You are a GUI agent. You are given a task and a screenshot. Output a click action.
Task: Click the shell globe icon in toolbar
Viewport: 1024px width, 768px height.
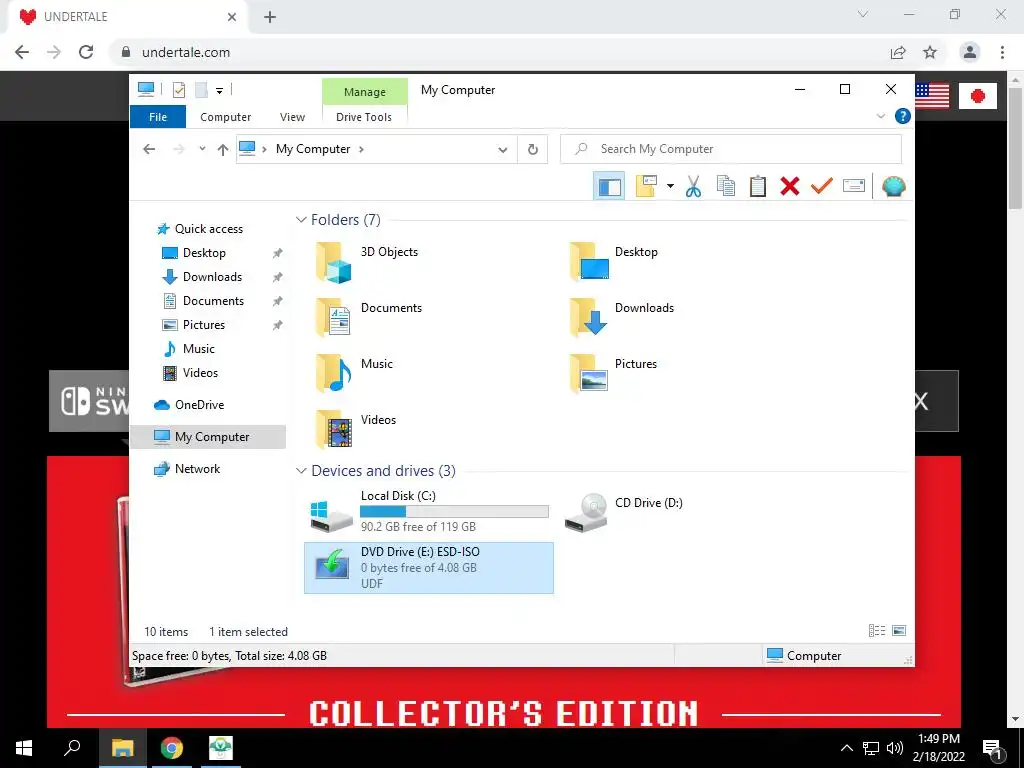(x=893, y=187)
